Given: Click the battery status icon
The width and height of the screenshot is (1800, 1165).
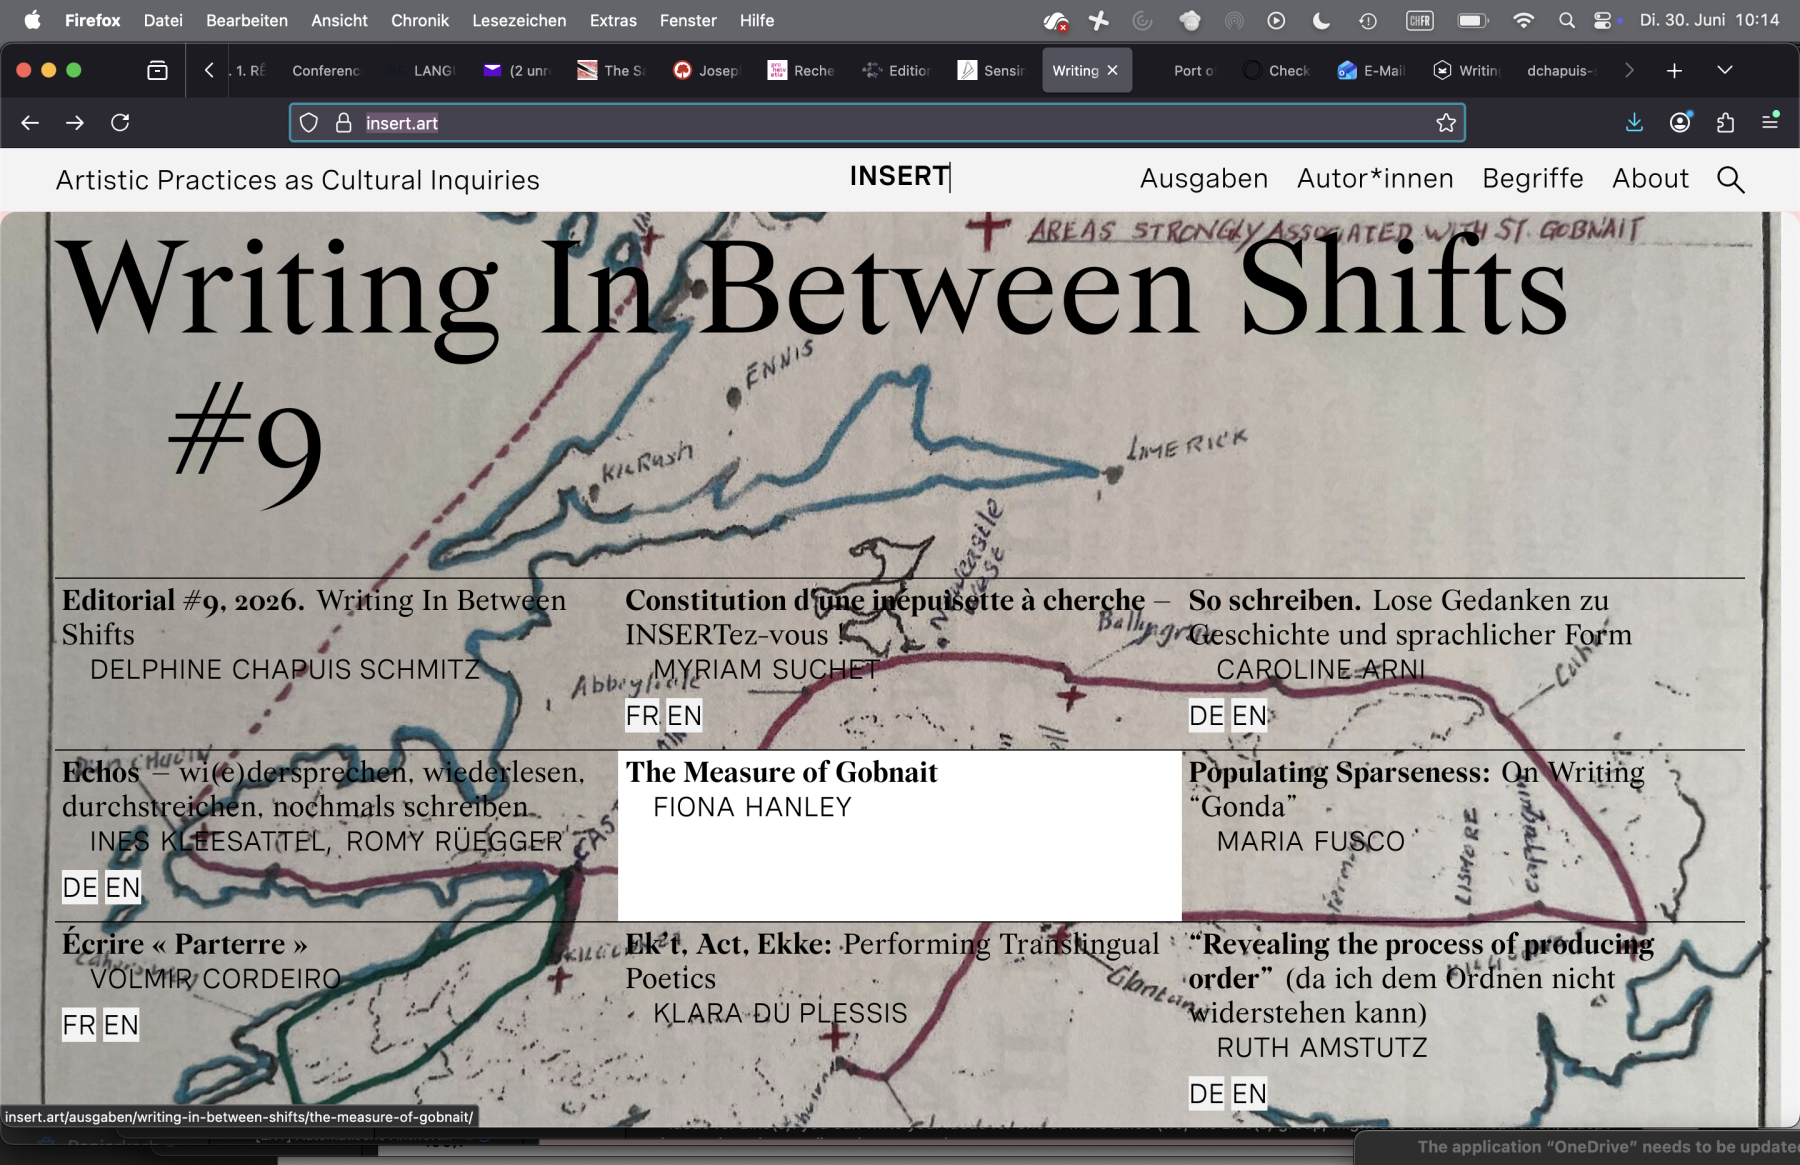Looking at the screenshot, I should [1472, 20].
